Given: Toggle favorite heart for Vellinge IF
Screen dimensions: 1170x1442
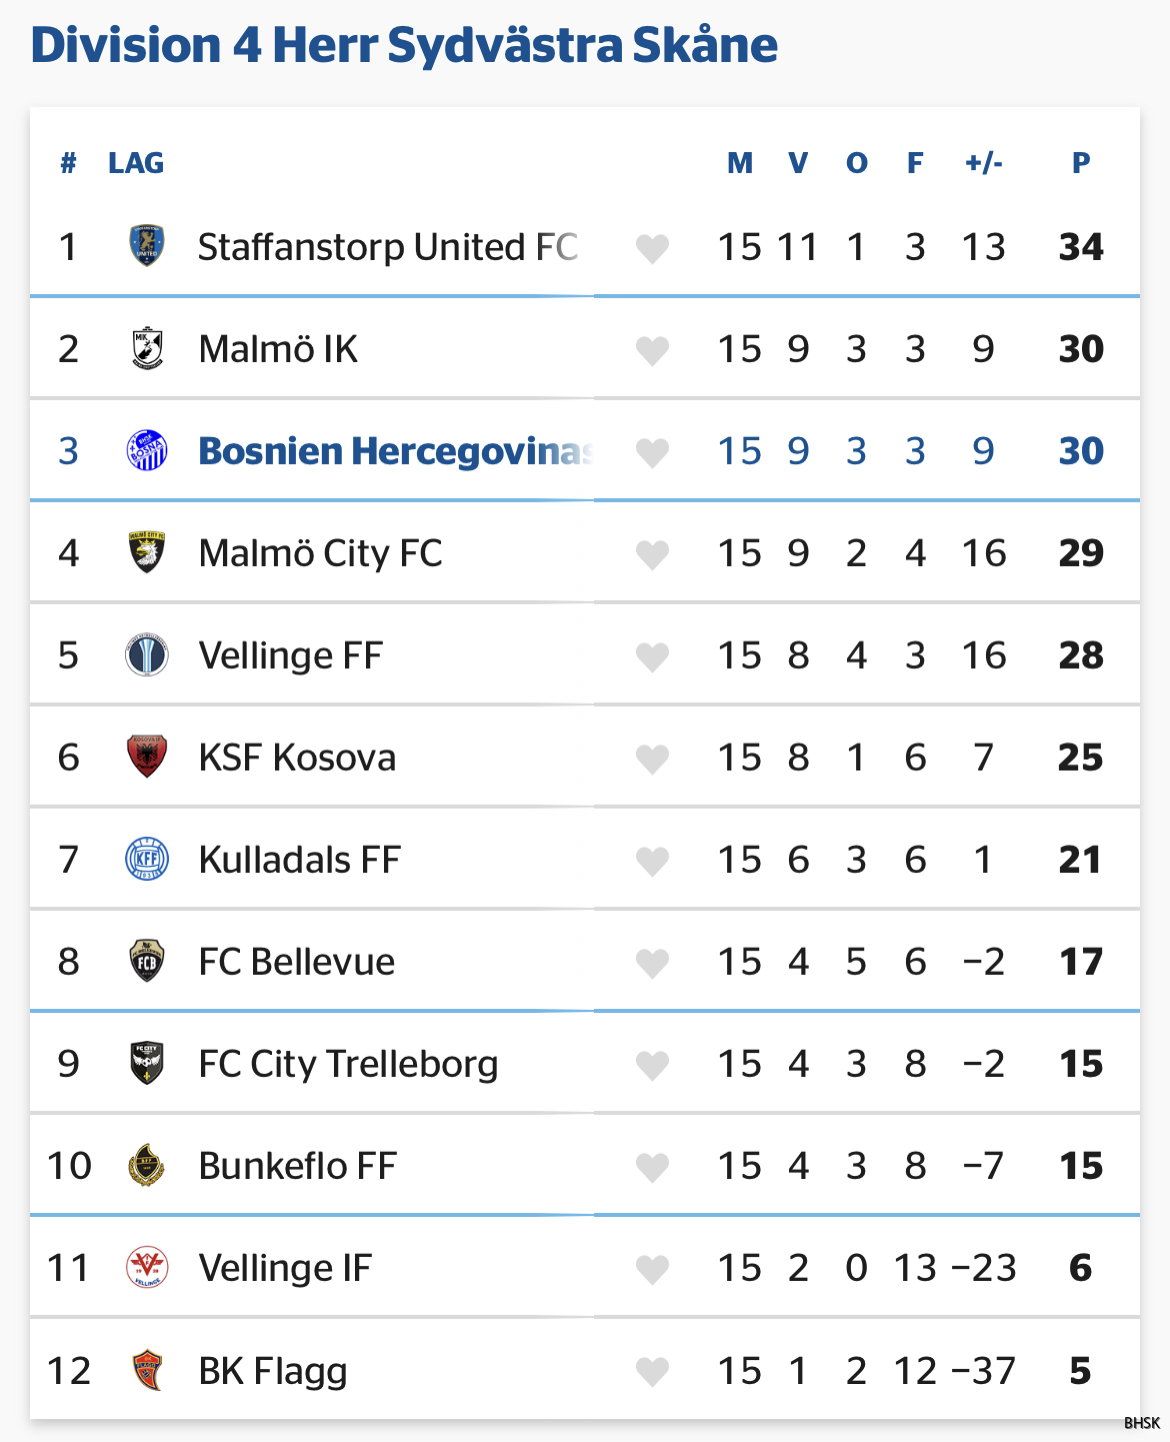Looking at the screenshot, I should (x=652, y=1270).
